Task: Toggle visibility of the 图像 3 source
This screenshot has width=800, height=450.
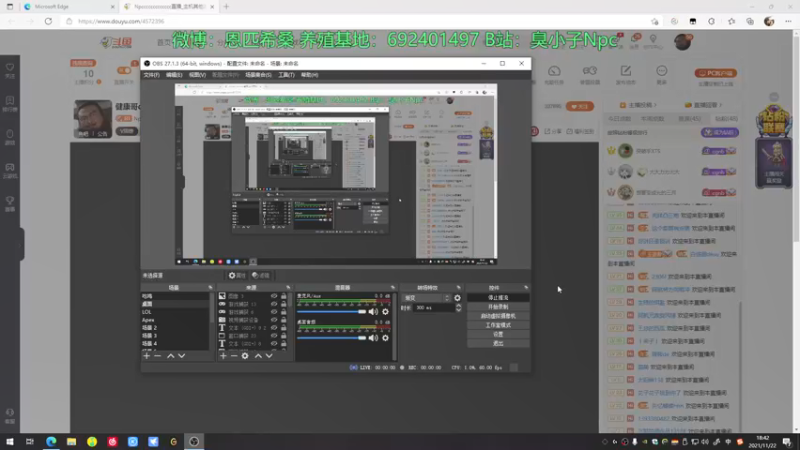Action: pyautogui.click(x=274, y=296)
